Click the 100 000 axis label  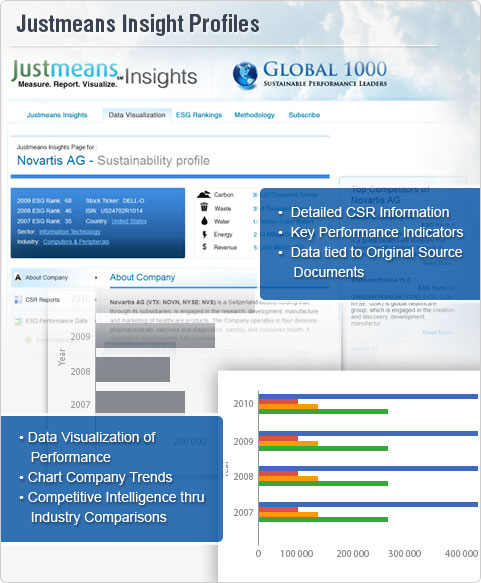pos(296,554)
